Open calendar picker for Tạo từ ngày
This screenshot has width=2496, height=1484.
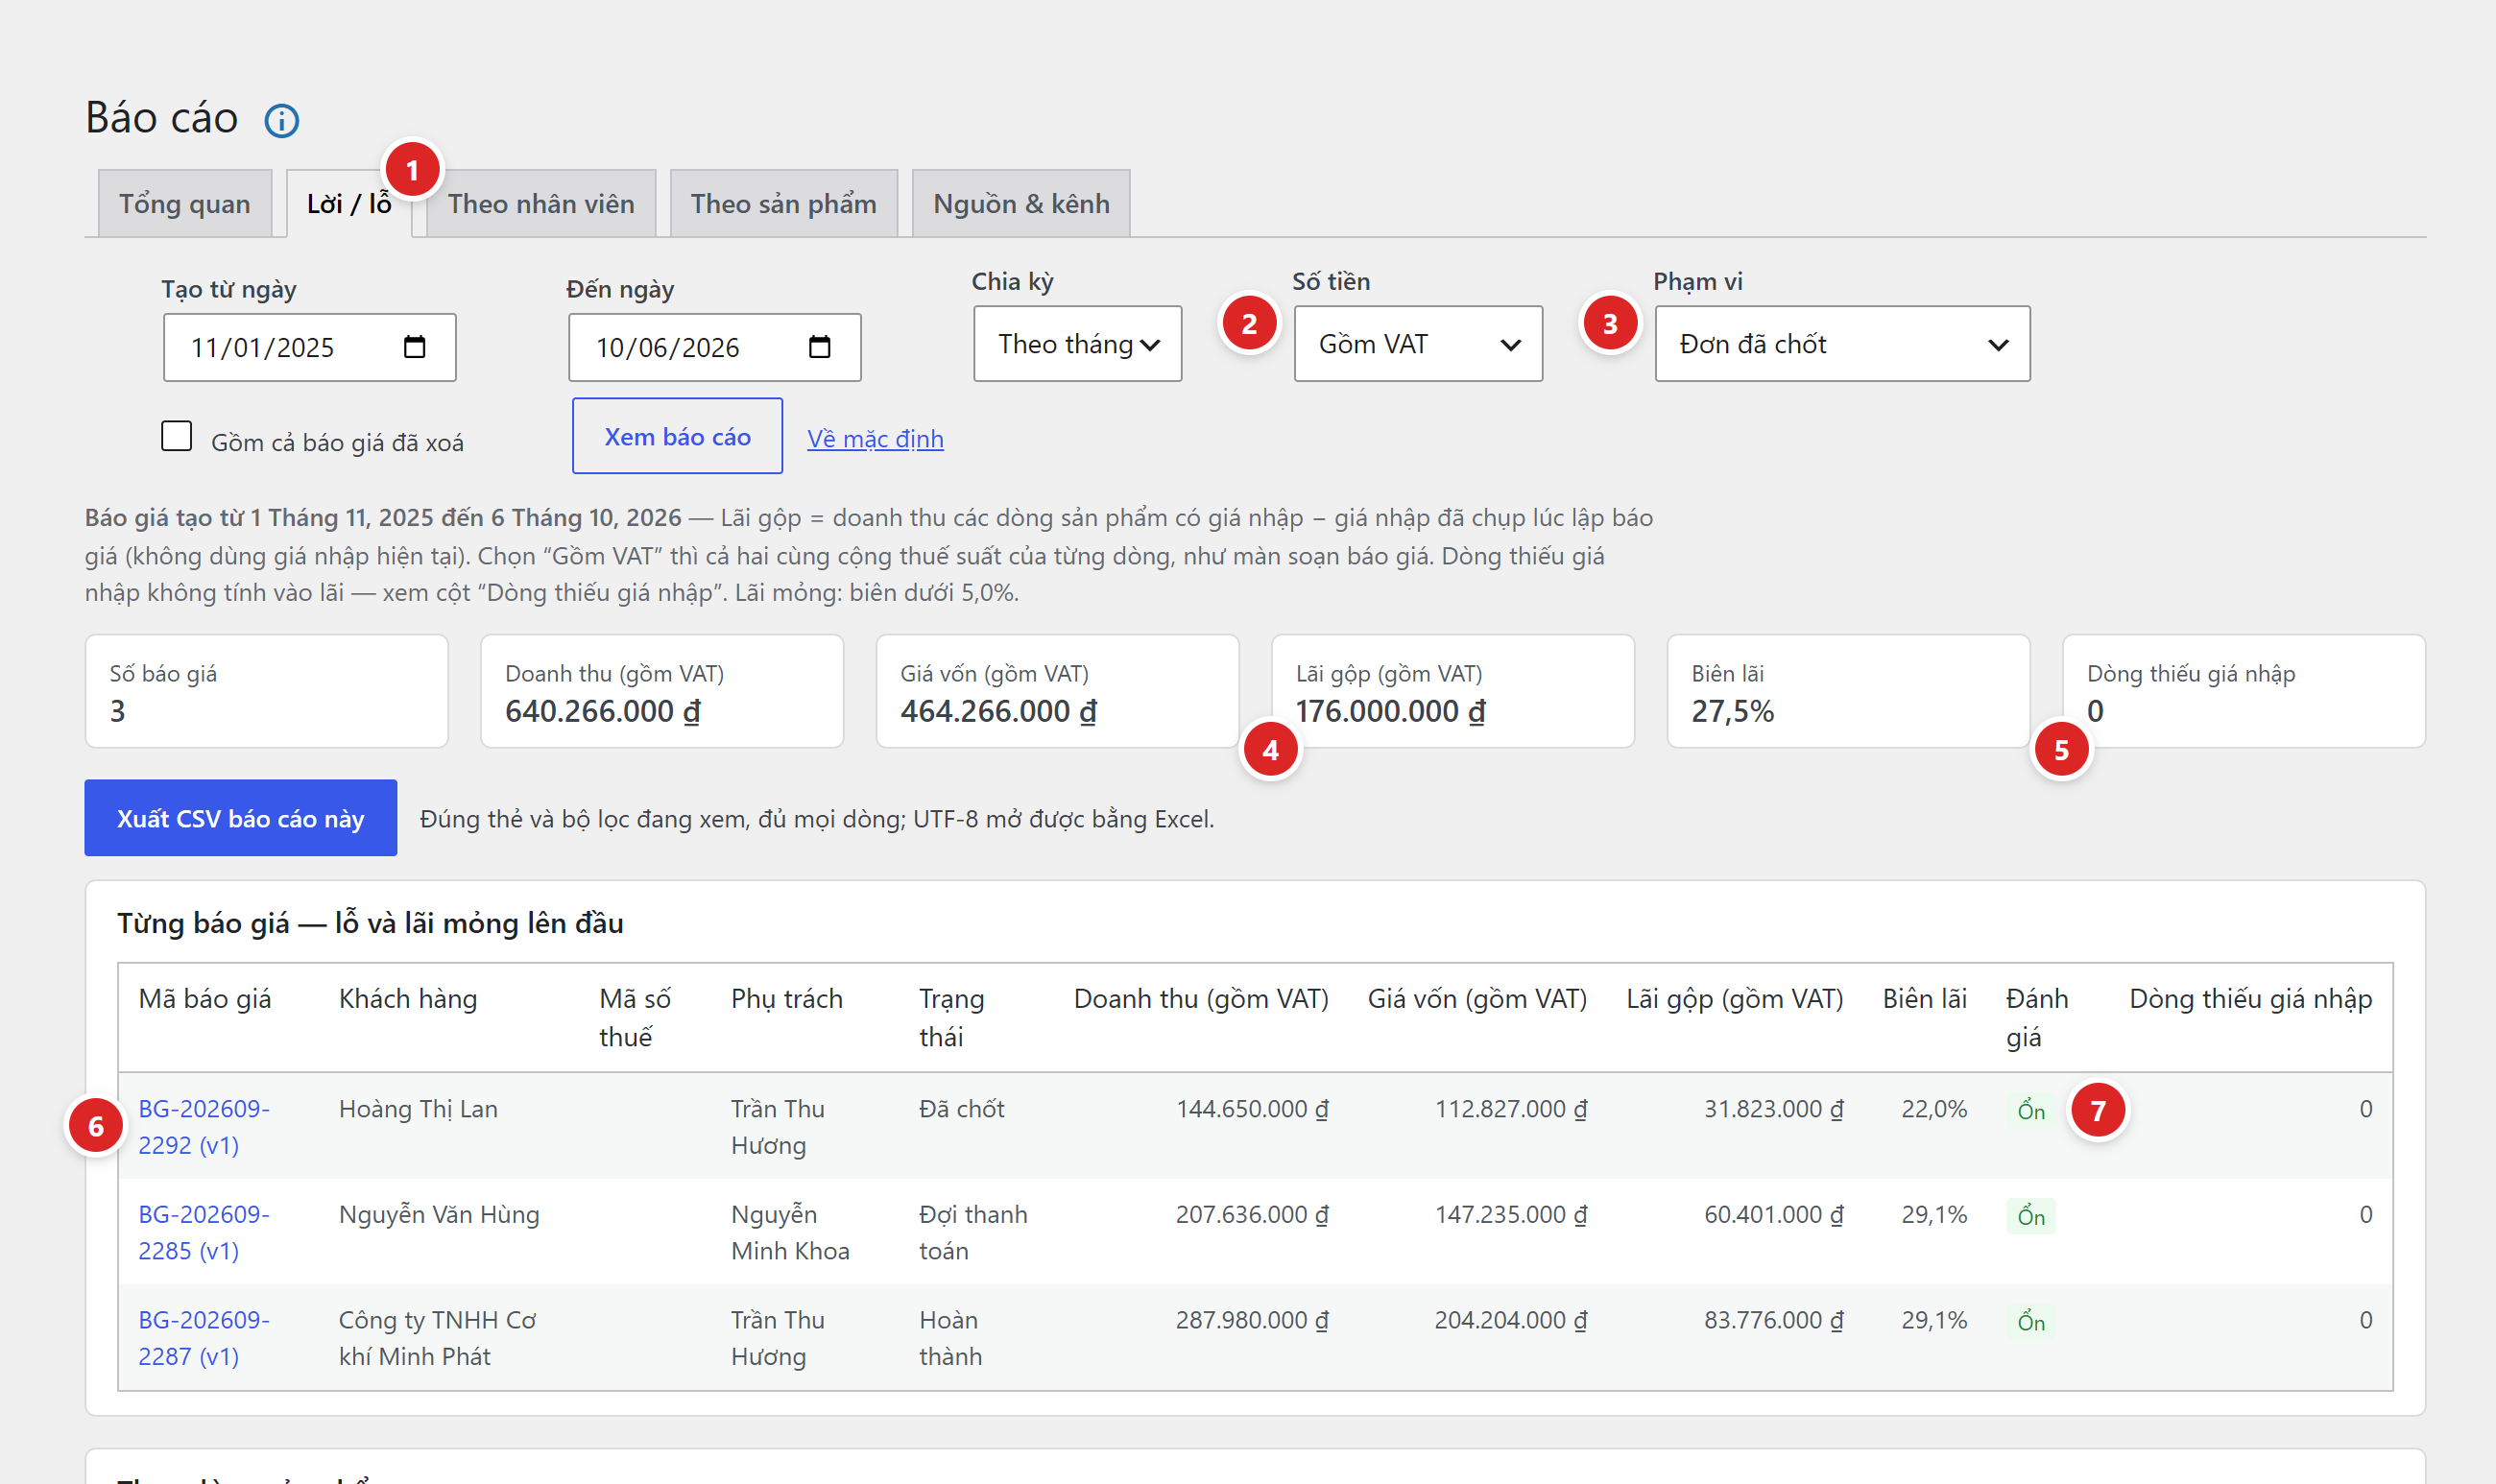(414, 347)
